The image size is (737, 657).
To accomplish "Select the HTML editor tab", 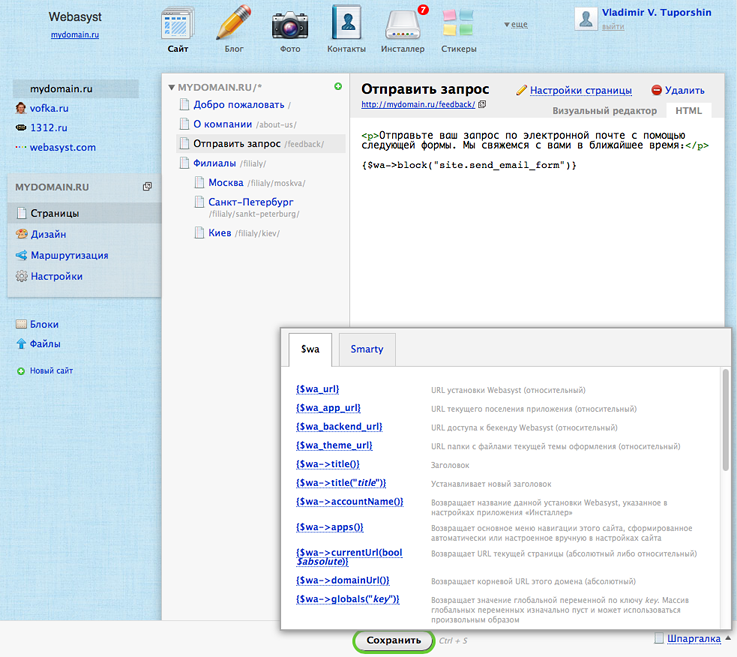I will point(688,111).
